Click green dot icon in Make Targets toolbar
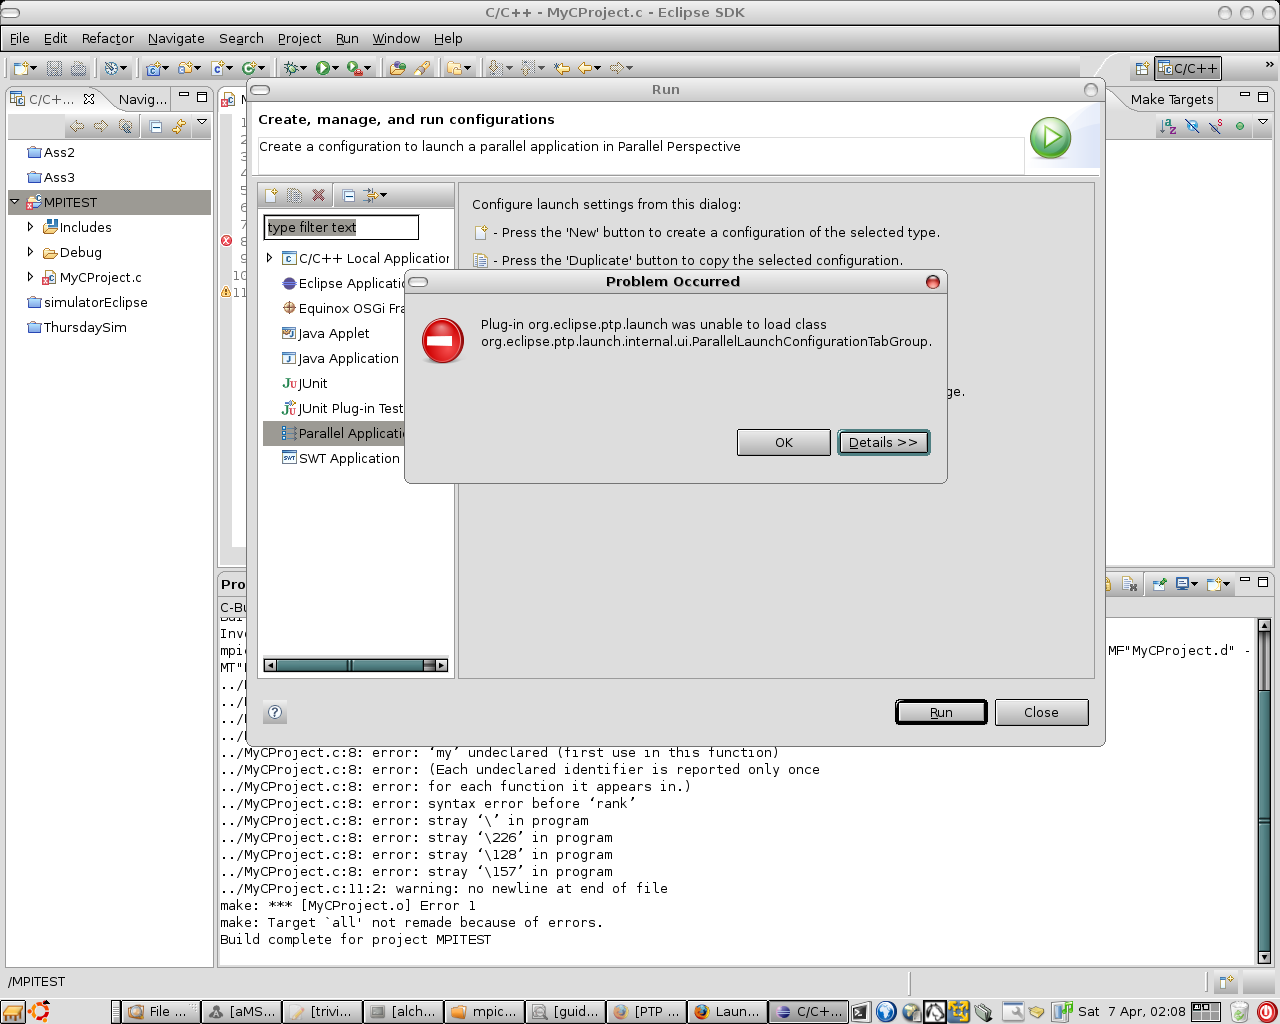Image resolution: width=1280 pixels, height=1024 pixels. coord(1240,126)
